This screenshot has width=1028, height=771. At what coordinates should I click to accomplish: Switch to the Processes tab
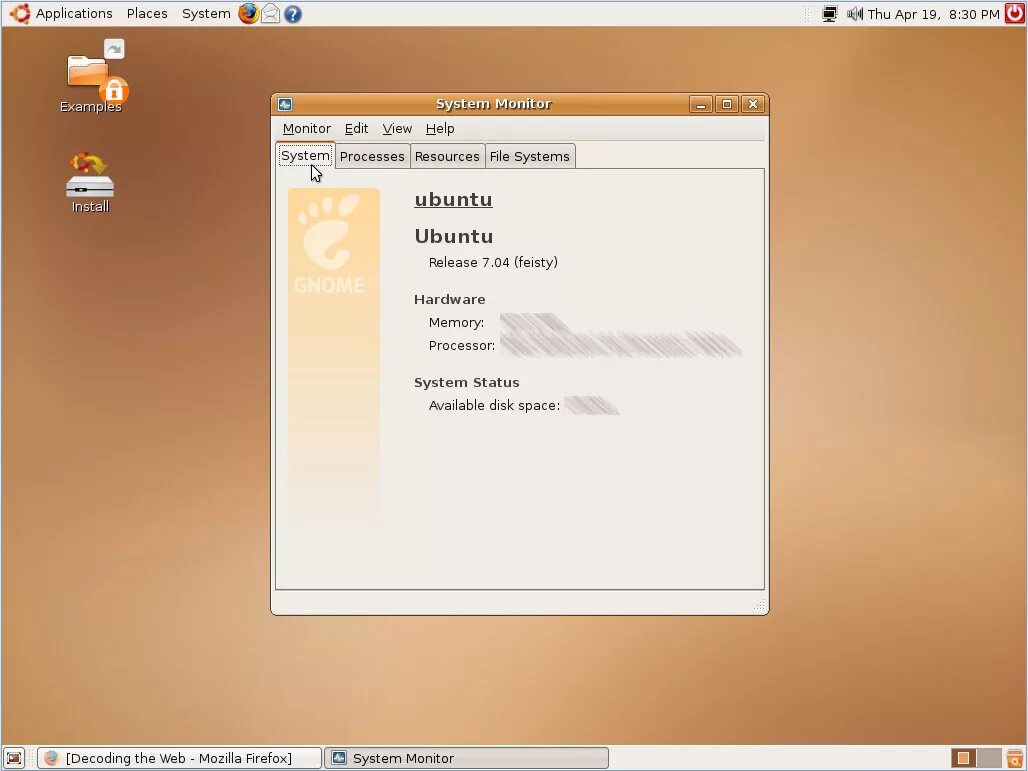(x=372, y=157)
